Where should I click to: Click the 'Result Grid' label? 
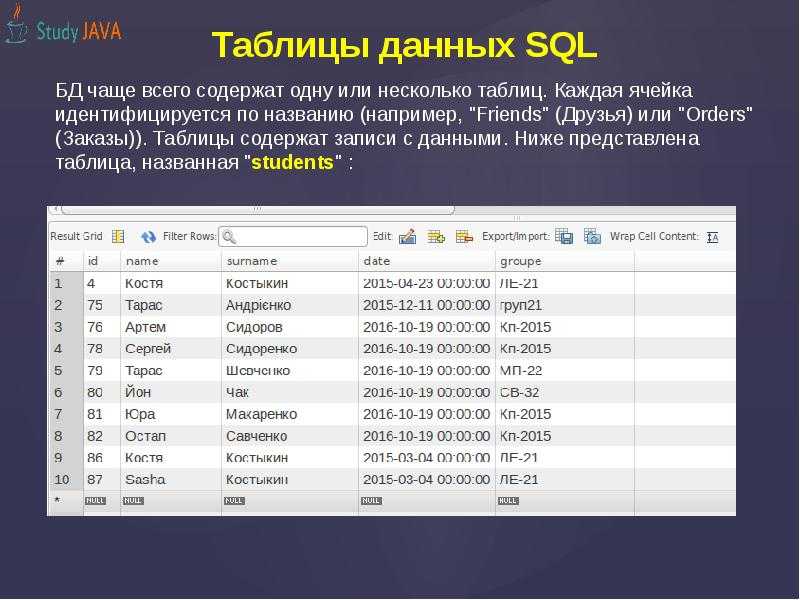[76, 237]
